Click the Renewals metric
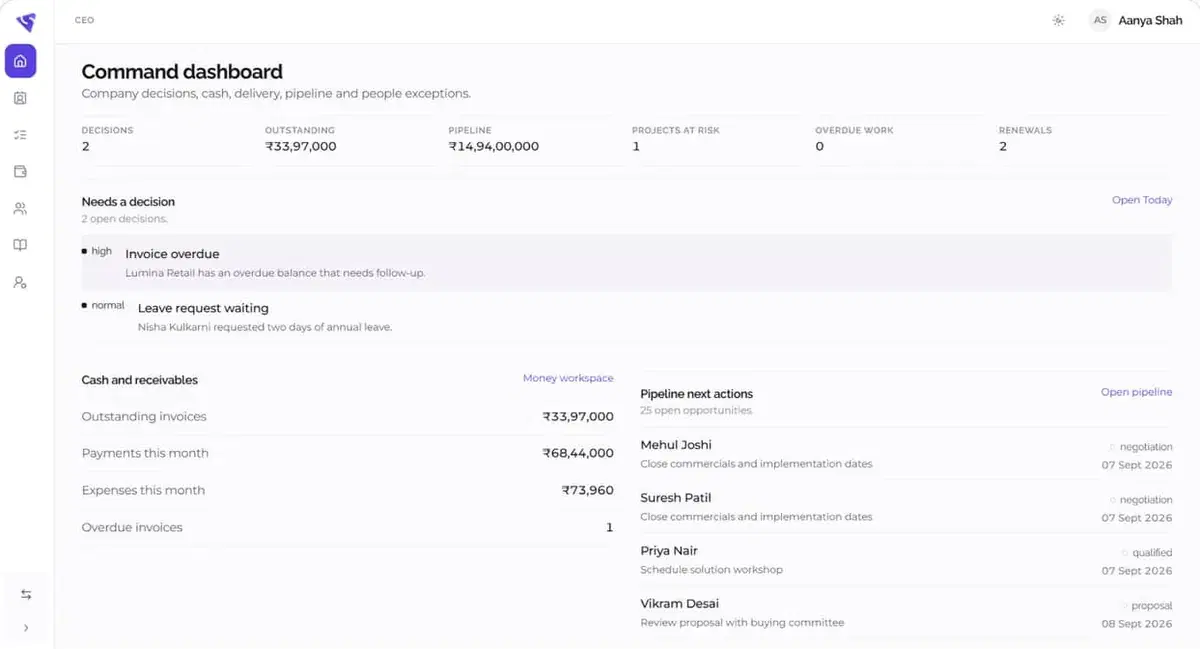 point(1025,138)
